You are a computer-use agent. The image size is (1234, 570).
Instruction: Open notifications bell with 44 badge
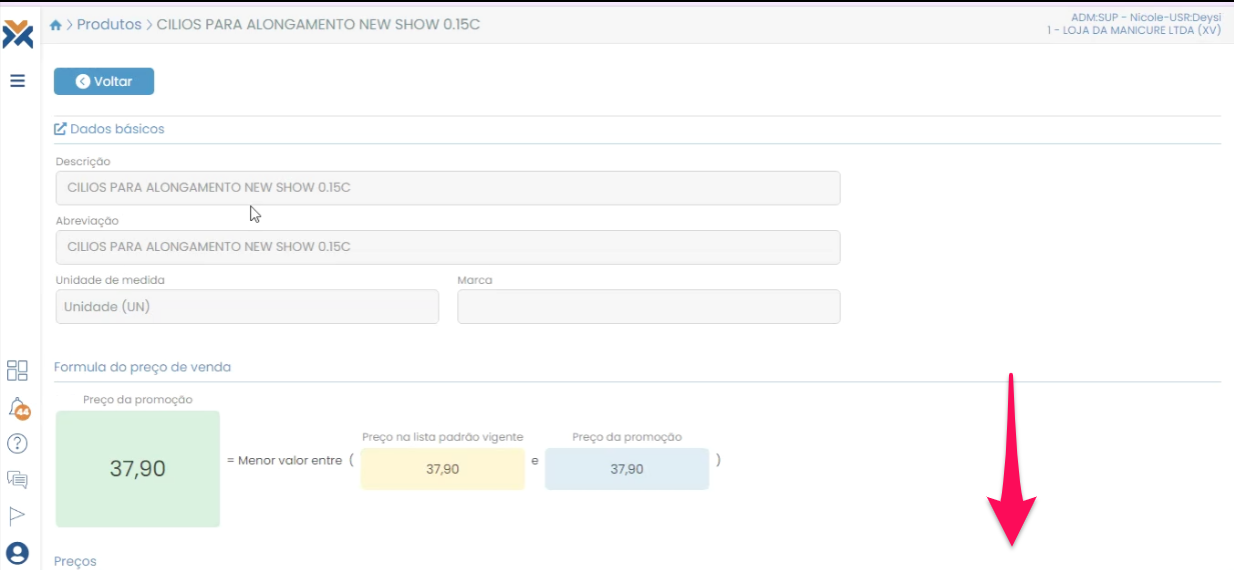tap(18, 408)
